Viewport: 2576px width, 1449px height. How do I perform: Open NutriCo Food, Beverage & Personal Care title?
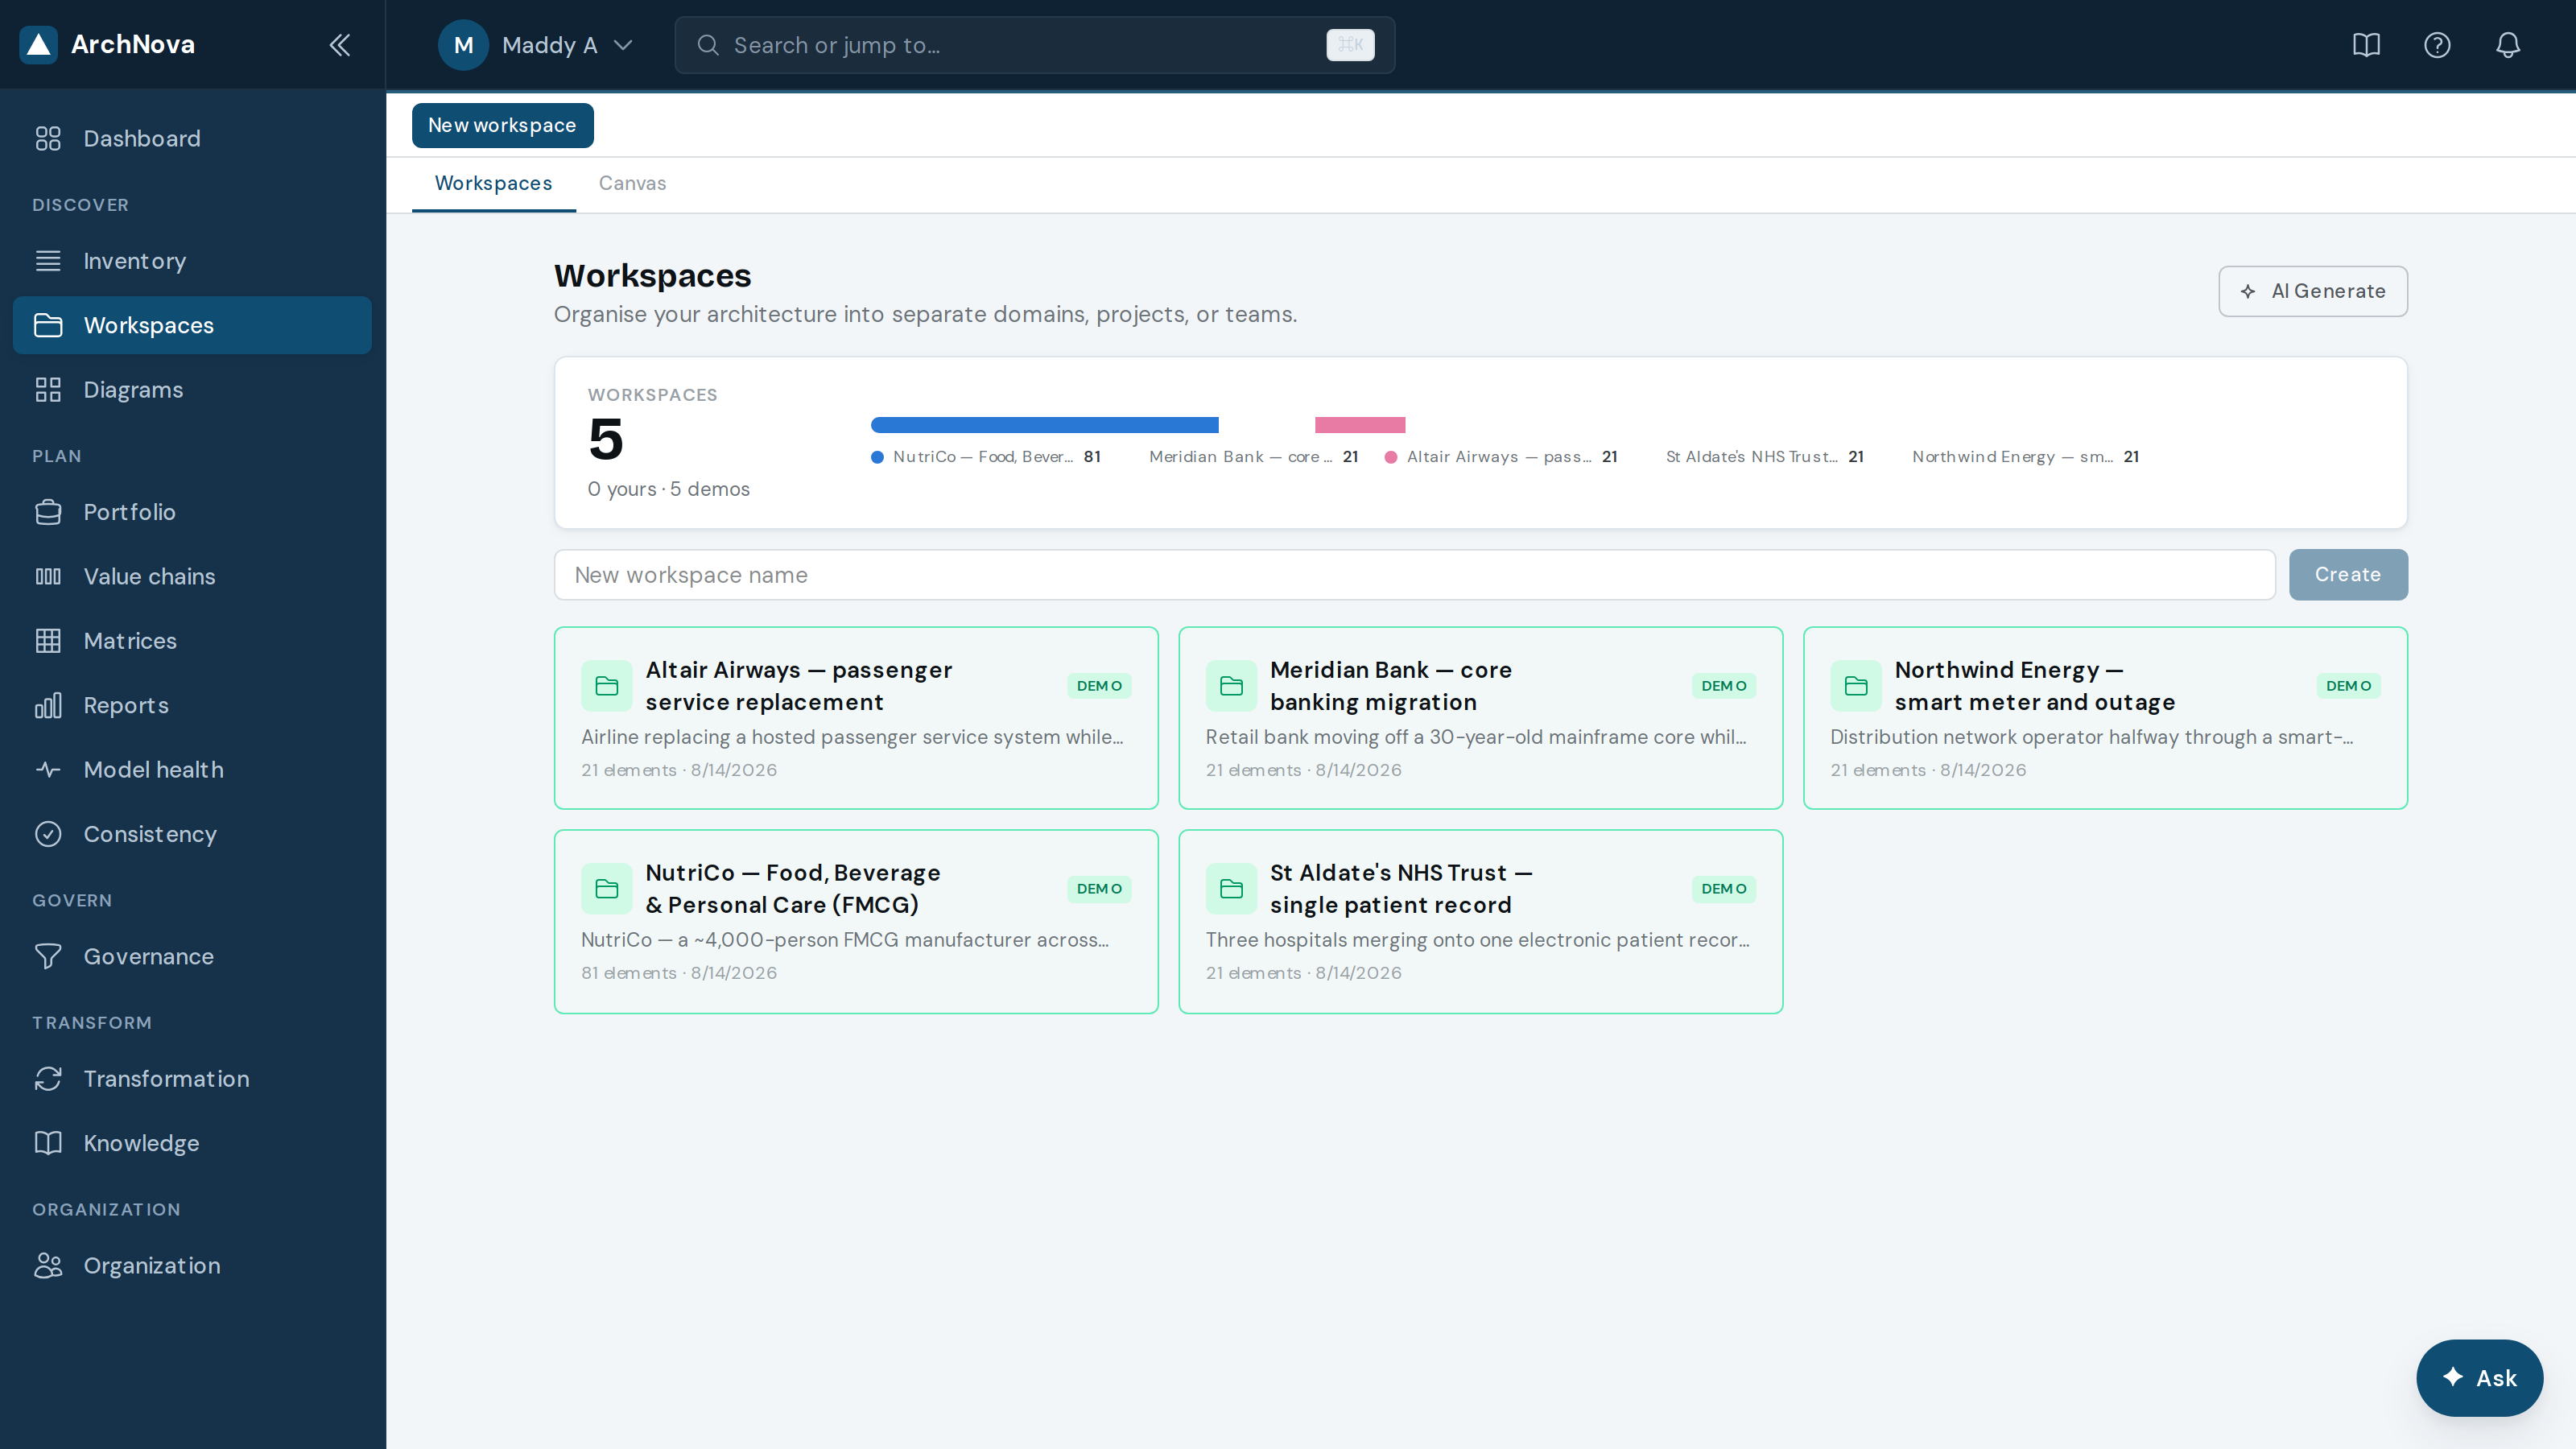click(x=793, y=889)
